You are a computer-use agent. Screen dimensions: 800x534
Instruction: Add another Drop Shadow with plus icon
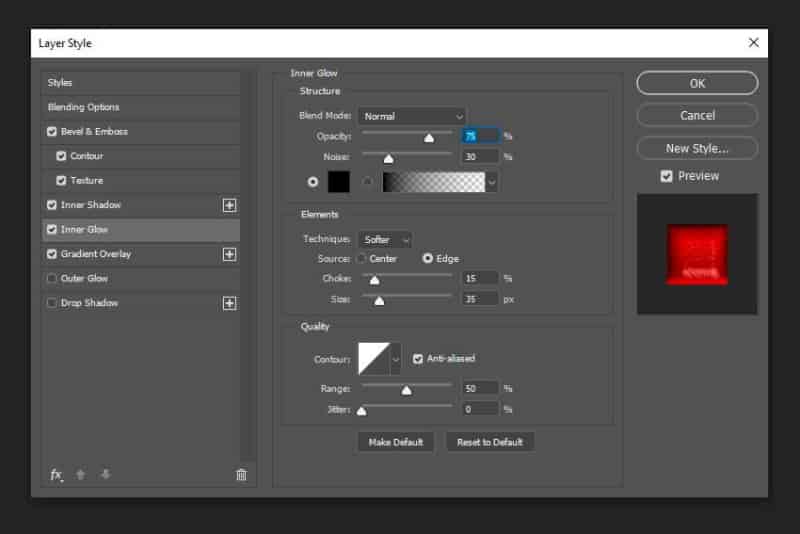click(x=230, y=303)
